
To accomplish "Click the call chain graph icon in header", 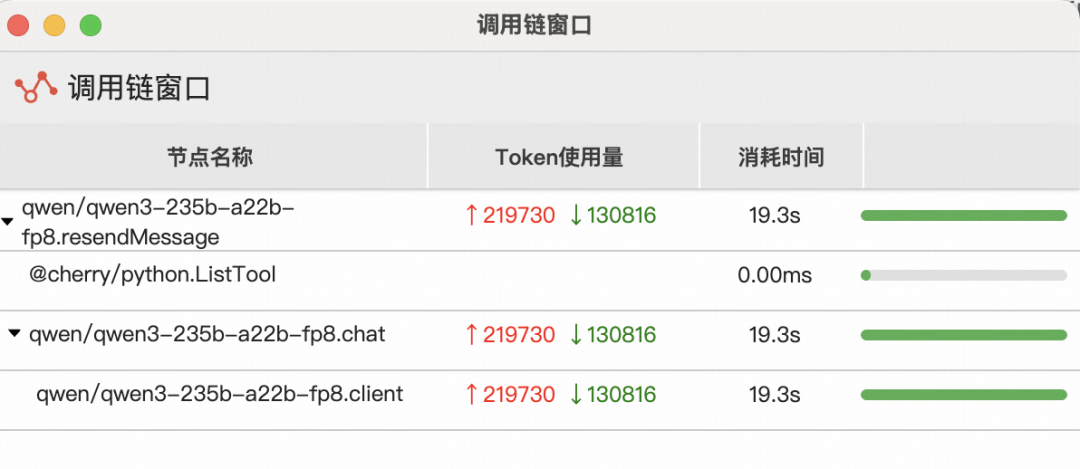I will pos(36,87).
